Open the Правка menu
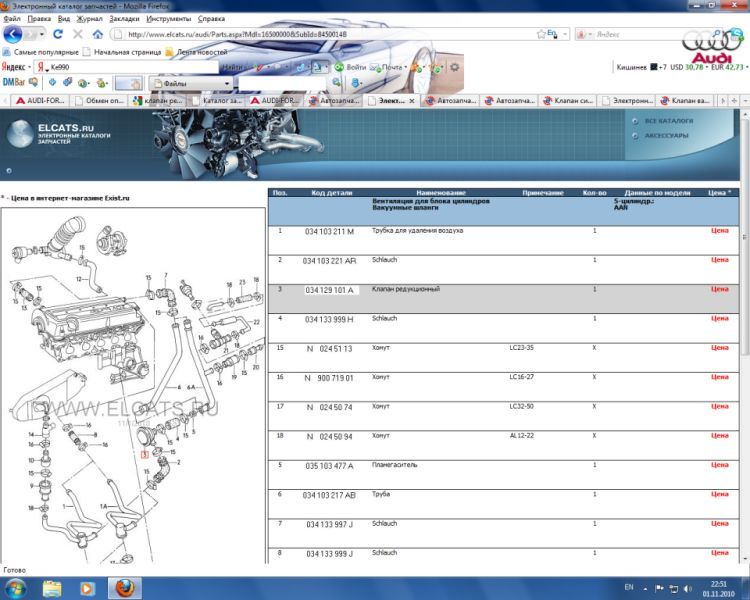 pyautogui.click(x=39, y=19)
